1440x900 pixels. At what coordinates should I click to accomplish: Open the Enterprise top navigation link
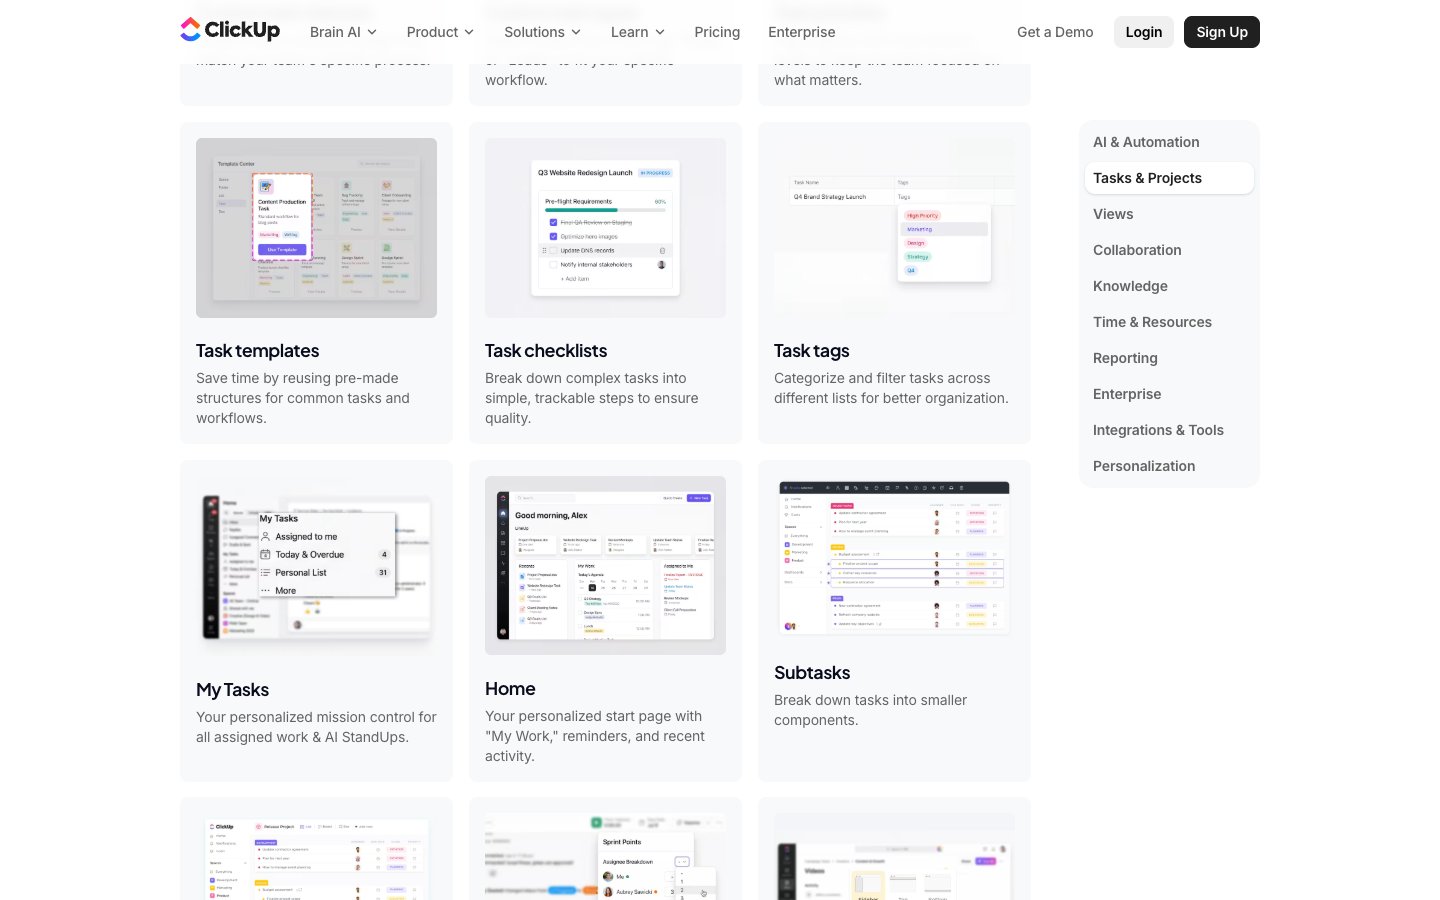click(x=801, y=32)
